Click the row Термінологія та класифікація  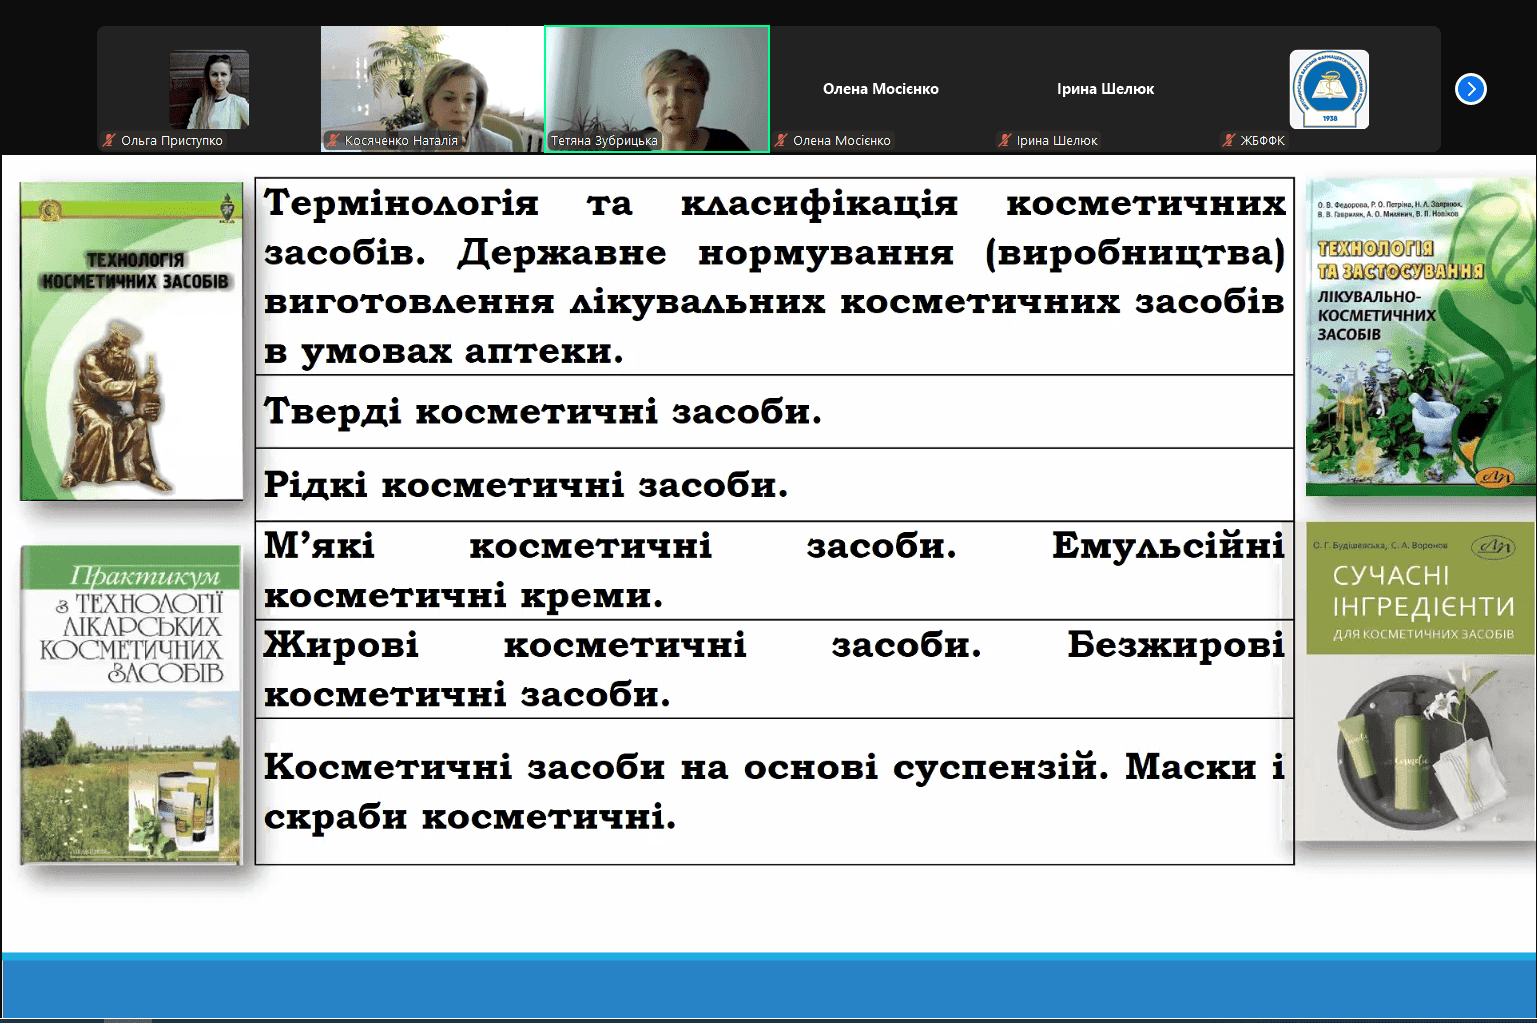point(775,277)
